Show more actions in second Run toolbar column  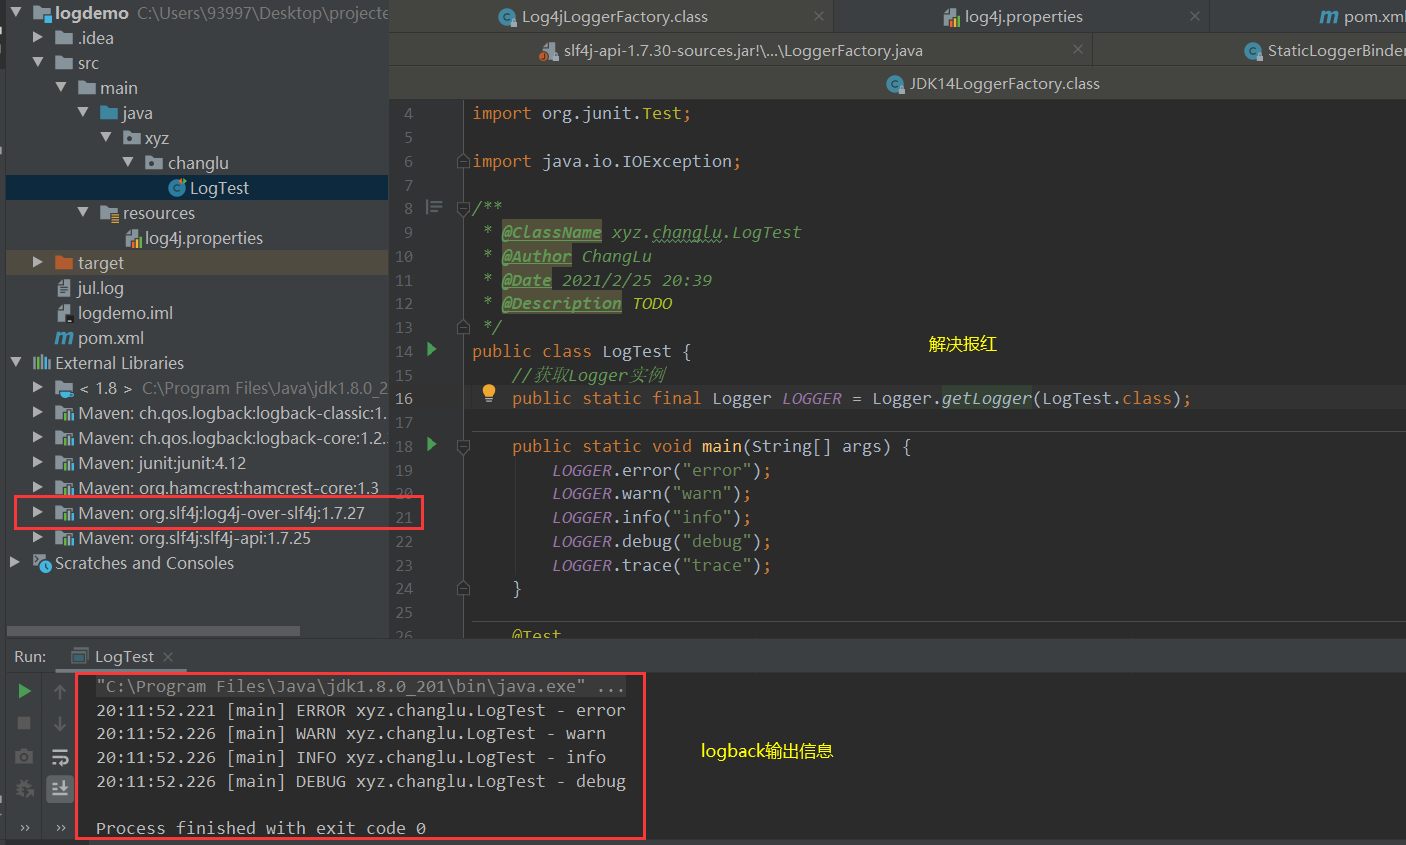[60, 828]
